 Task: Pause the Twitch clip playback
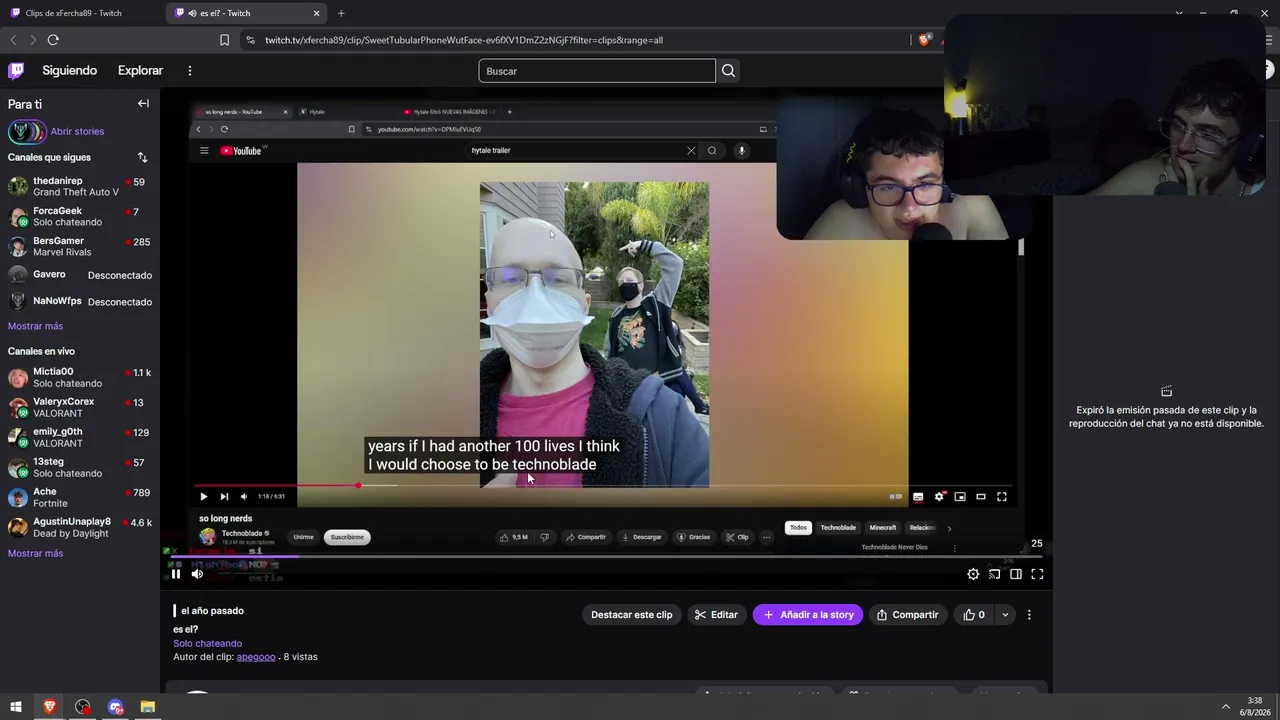[176, 574]
